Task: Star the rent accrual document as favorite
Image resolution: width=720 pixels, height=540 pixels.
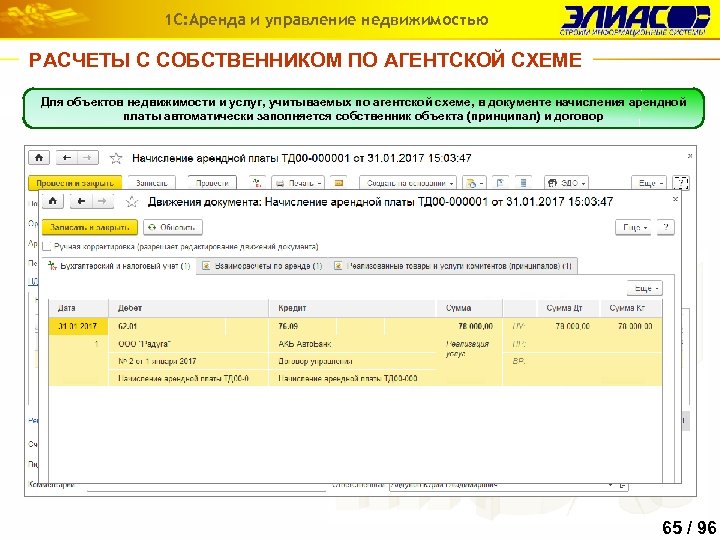Action: point(116,158)
